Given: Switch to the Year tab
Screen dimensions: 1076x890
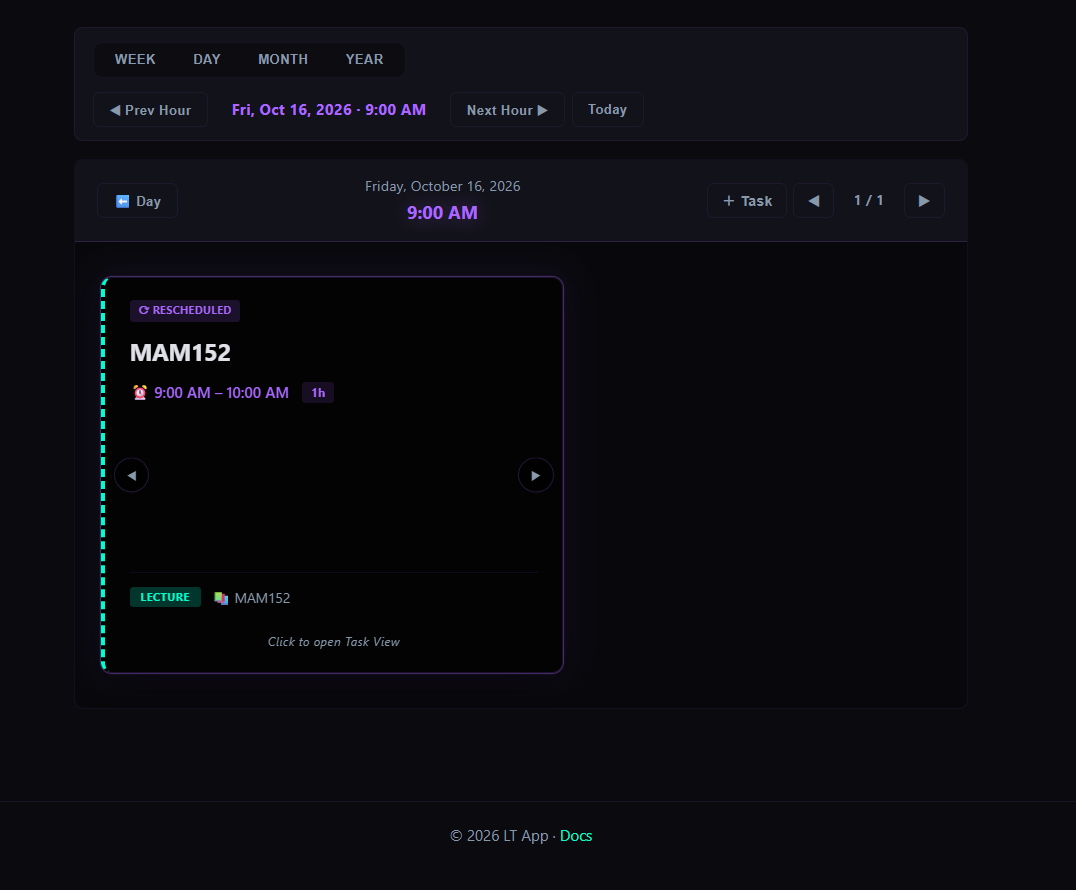Looking at the screenshot, I should [364, 60].
